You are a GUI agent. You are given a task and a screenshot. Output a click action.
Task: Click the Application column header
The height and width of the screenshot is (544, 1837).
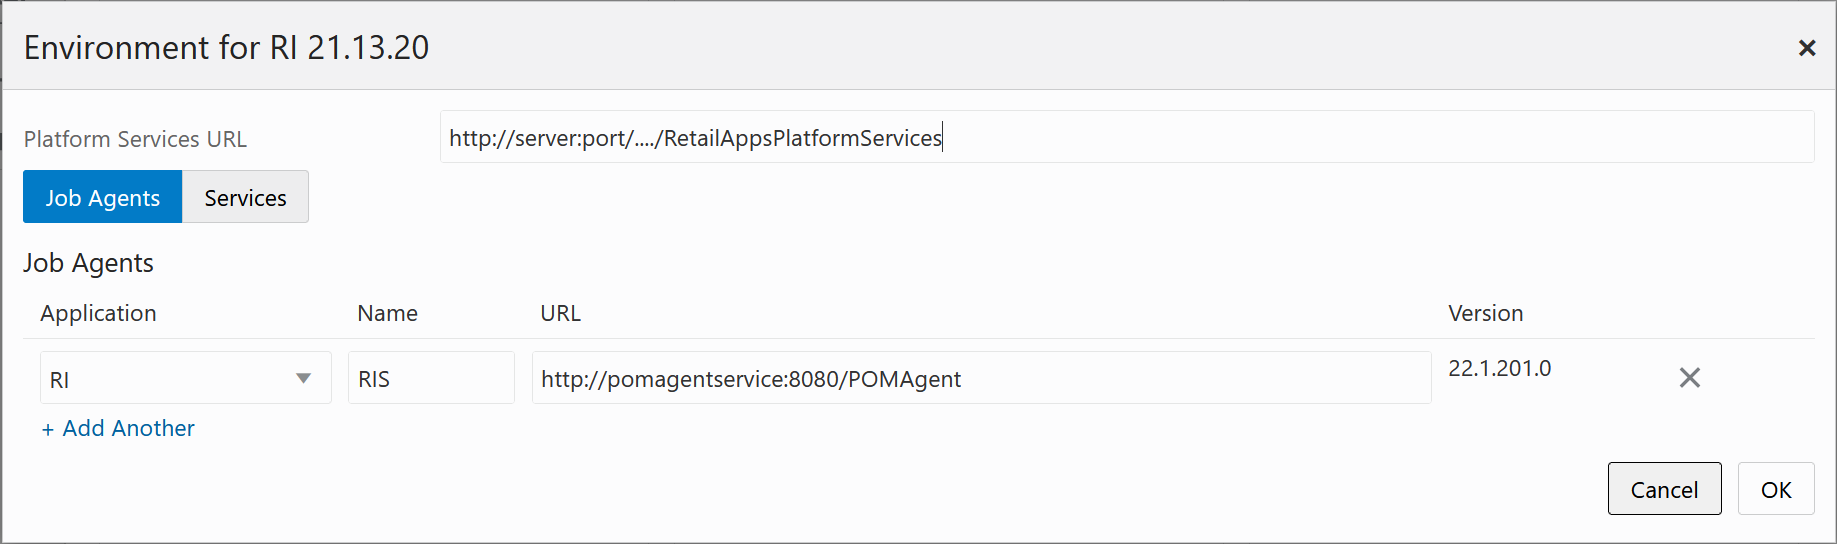98,313
